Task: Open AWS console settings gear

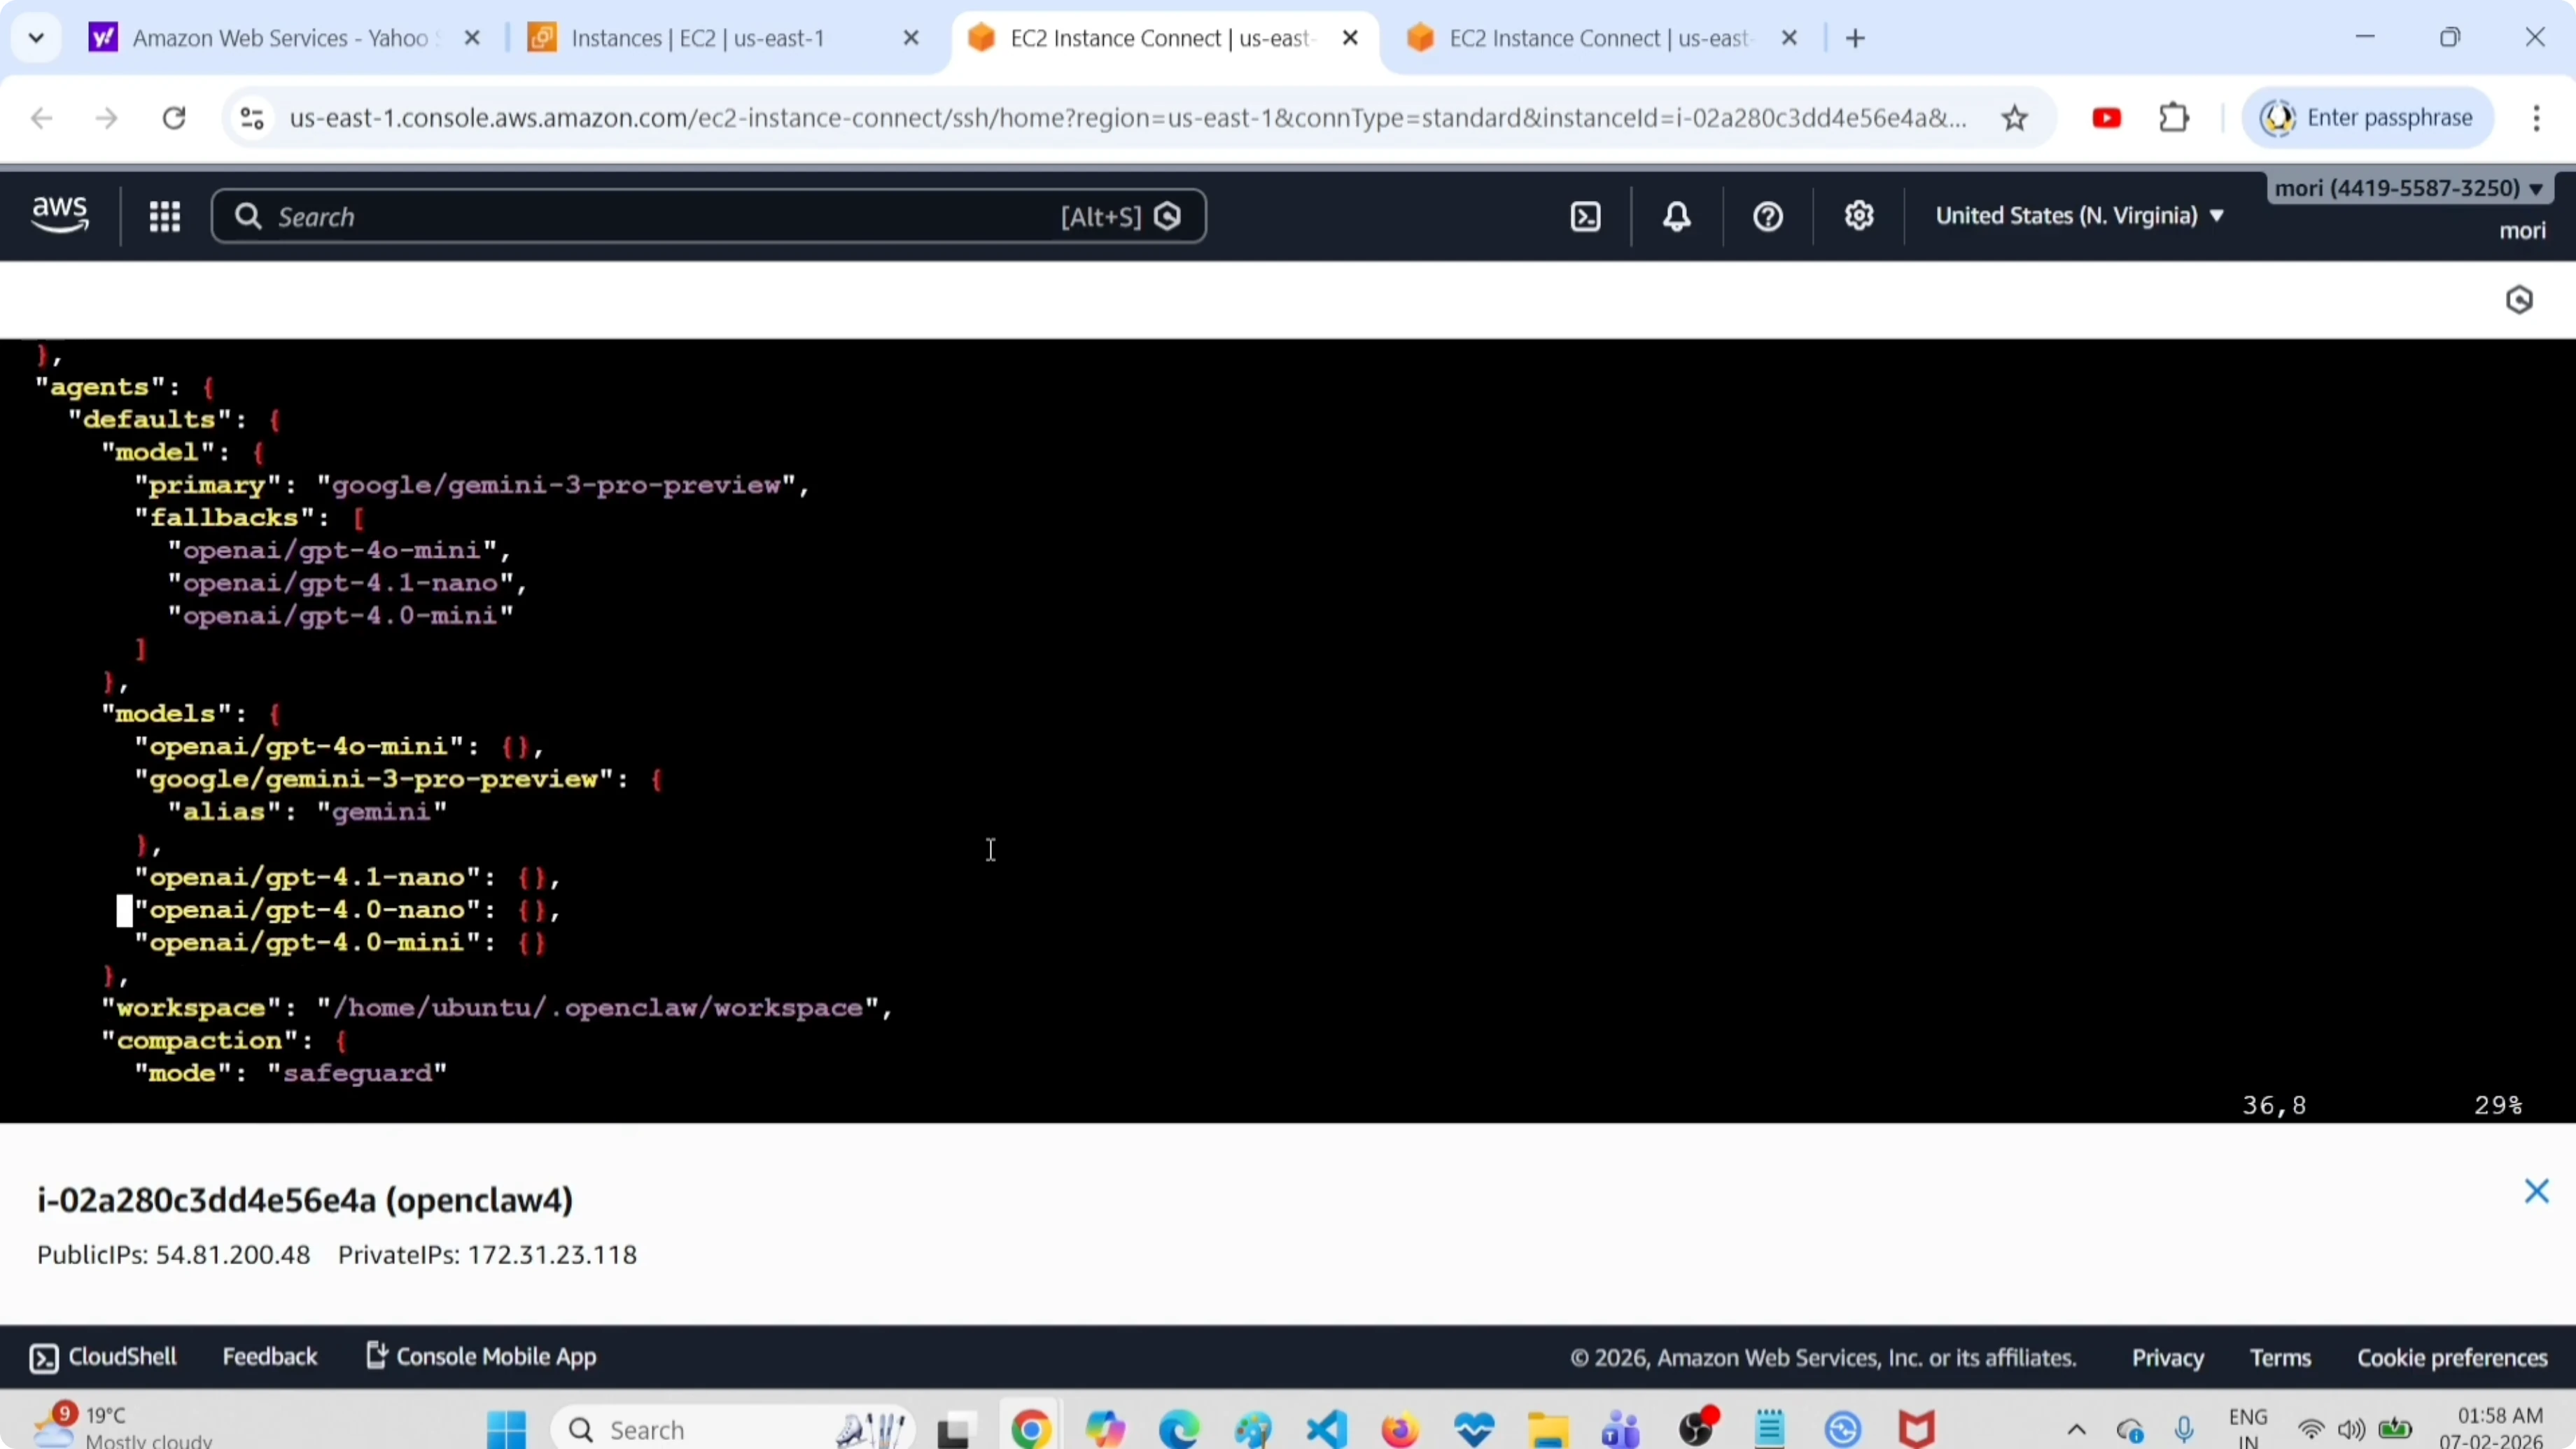Action: 1859,217
